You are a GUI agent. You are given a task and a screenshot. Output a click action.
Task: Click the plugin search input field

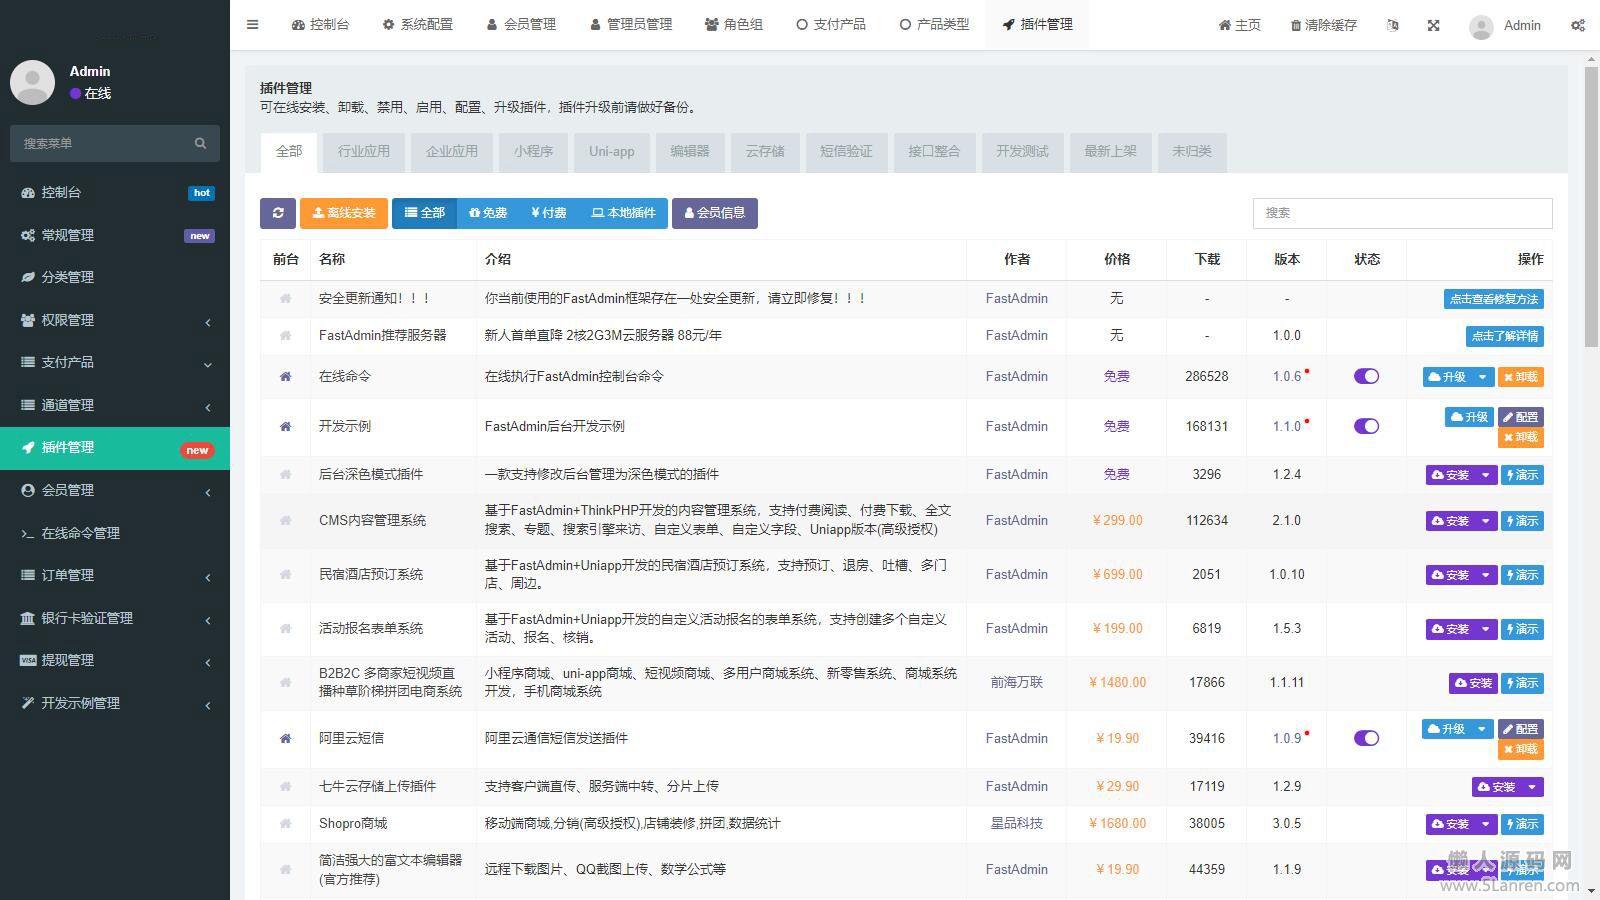1402,213
